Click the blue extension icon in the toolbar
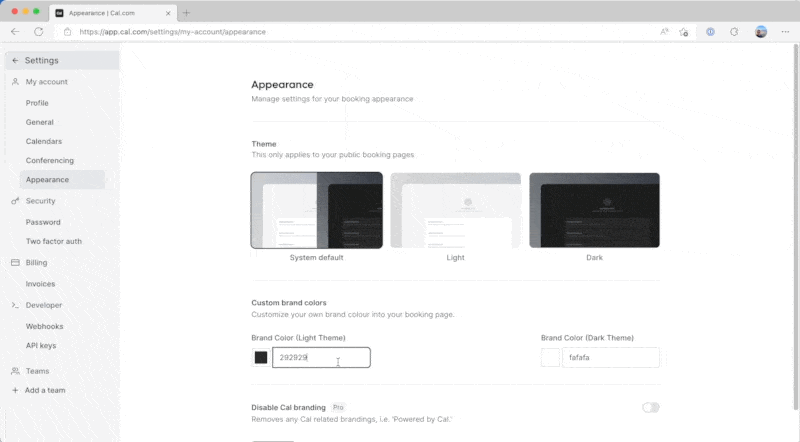Viewport: 800px width, 442px height. point(710,32)
